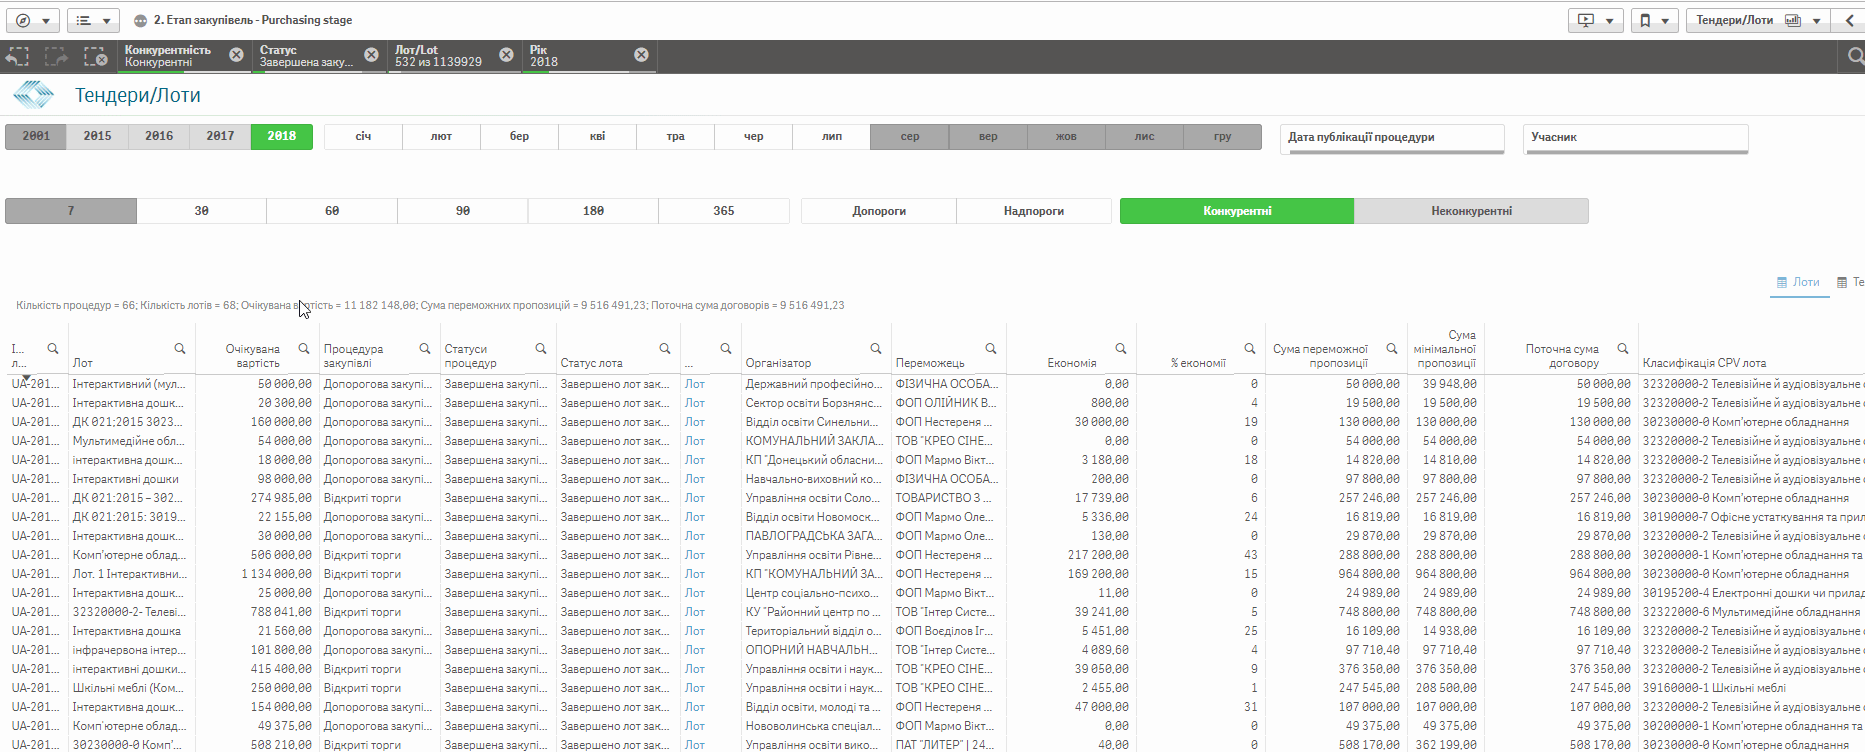Click the step back selection icon
Image resolution: width=1865 pixels, height=752 pixels.
coord(18,57)
